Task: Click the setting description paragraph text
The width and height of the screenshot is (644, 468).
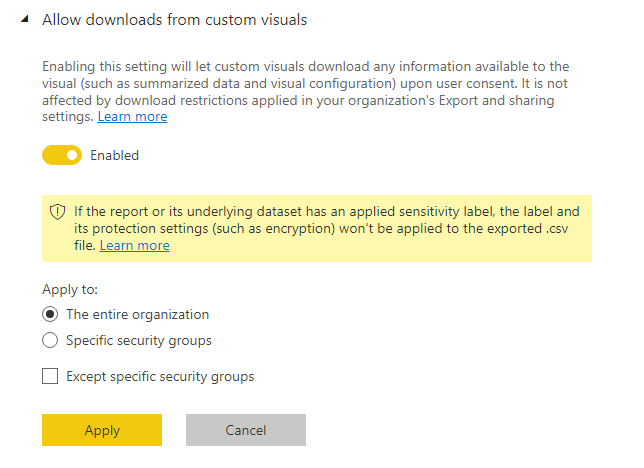Action: (305, 91)
